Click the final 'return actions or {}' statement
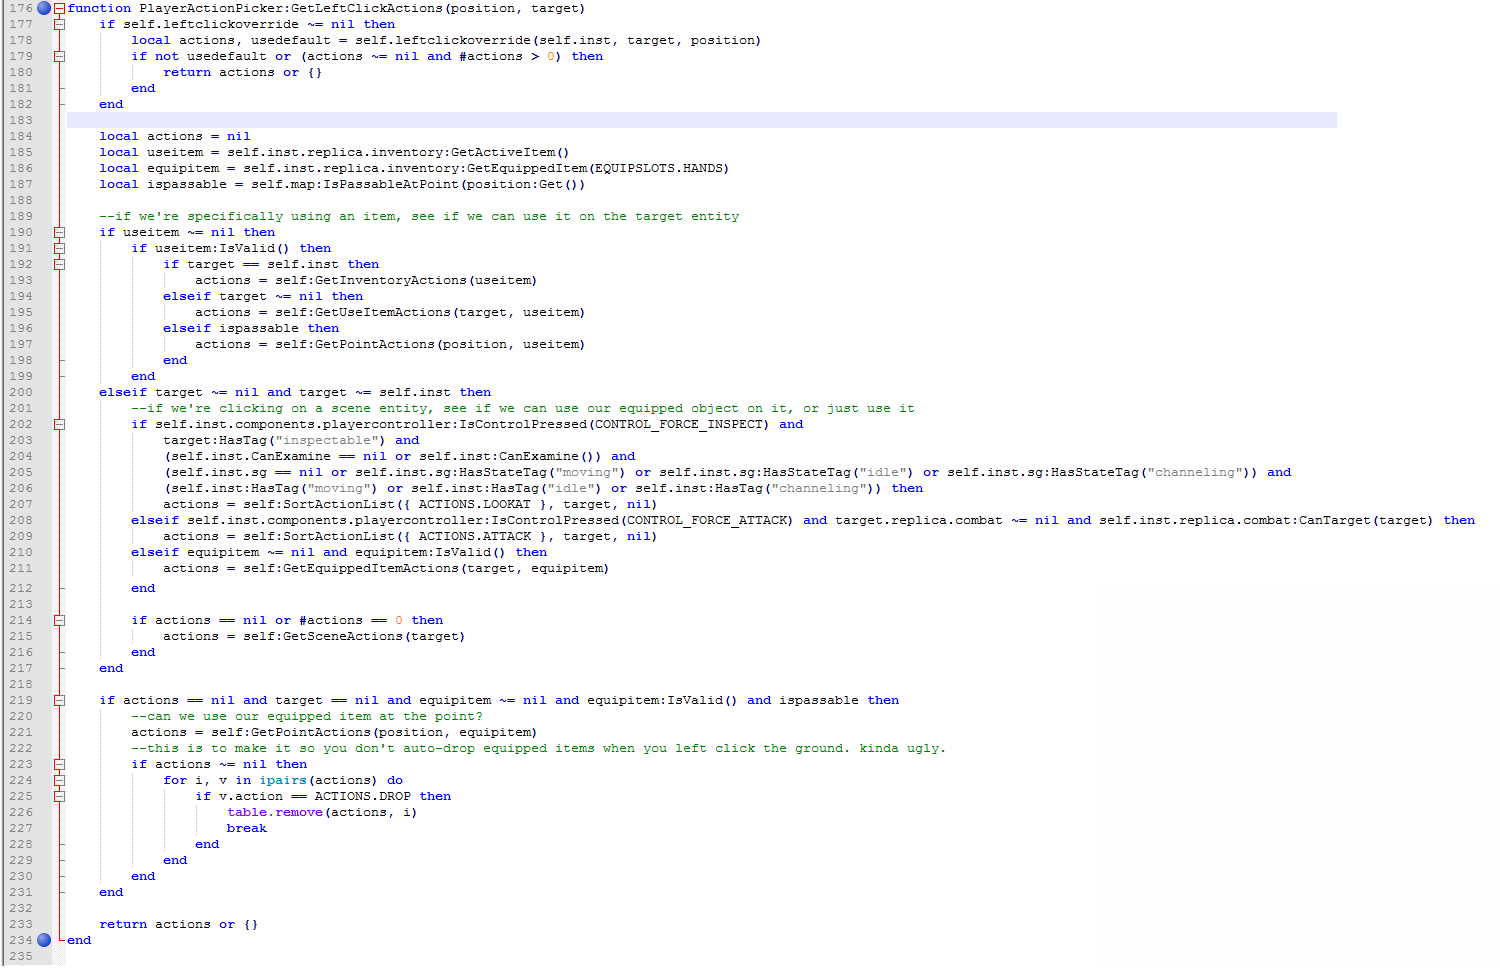Screen dimensions: 1500x968 [178, 924]
